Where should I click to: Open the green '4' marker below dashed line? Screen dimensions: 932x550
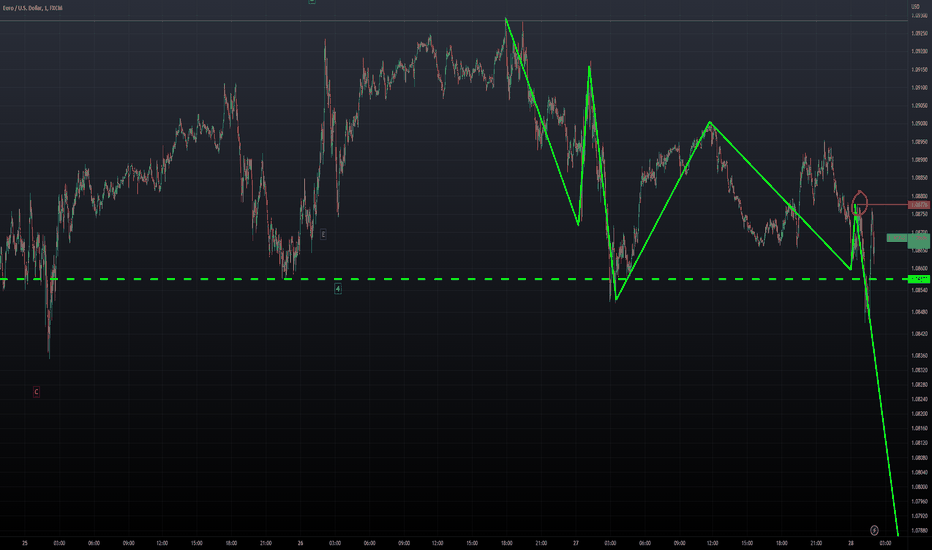[338, 289]
